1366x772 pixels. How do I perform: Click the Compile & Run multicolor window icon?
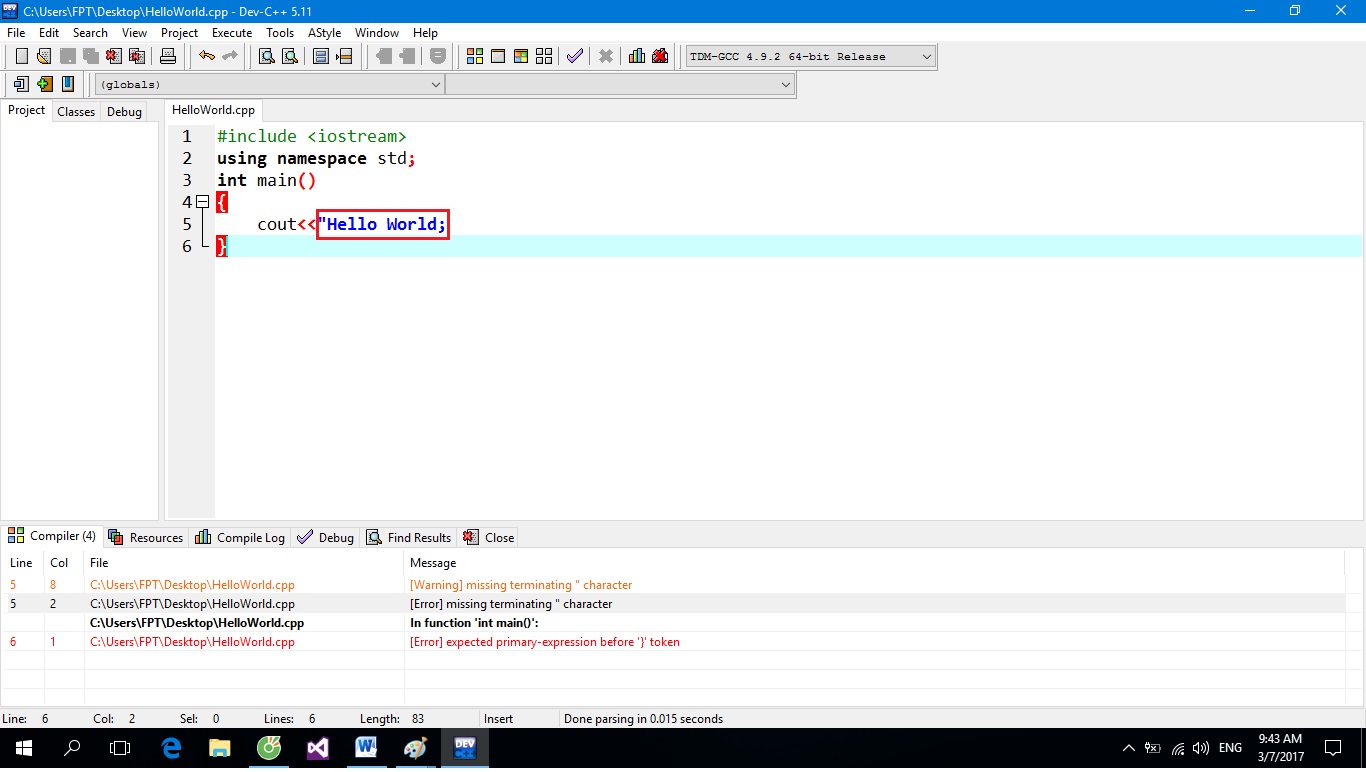click(521, 56)
